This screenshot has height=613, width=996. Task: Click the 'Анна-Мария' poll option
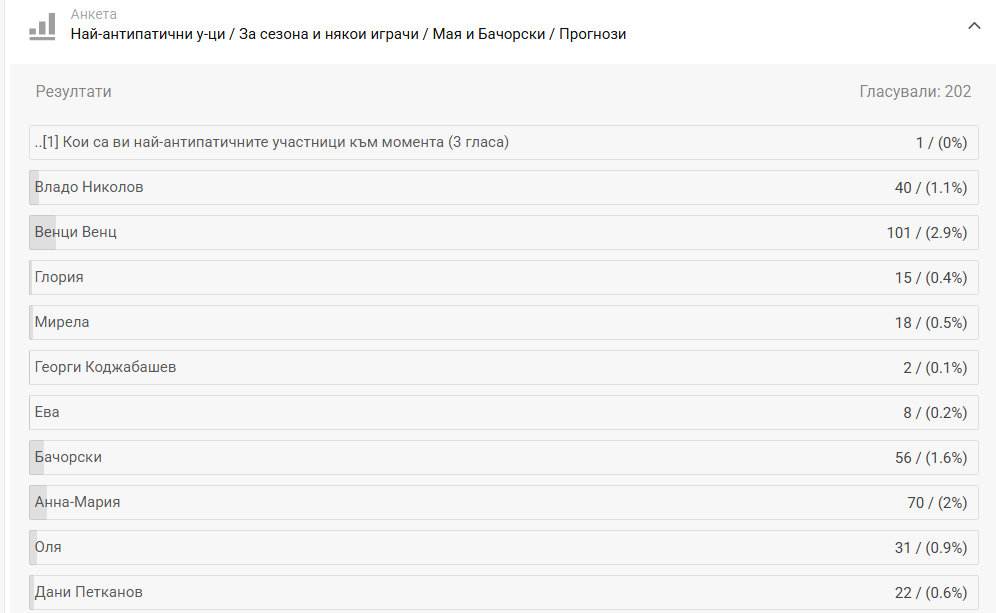tap(77, 502)
